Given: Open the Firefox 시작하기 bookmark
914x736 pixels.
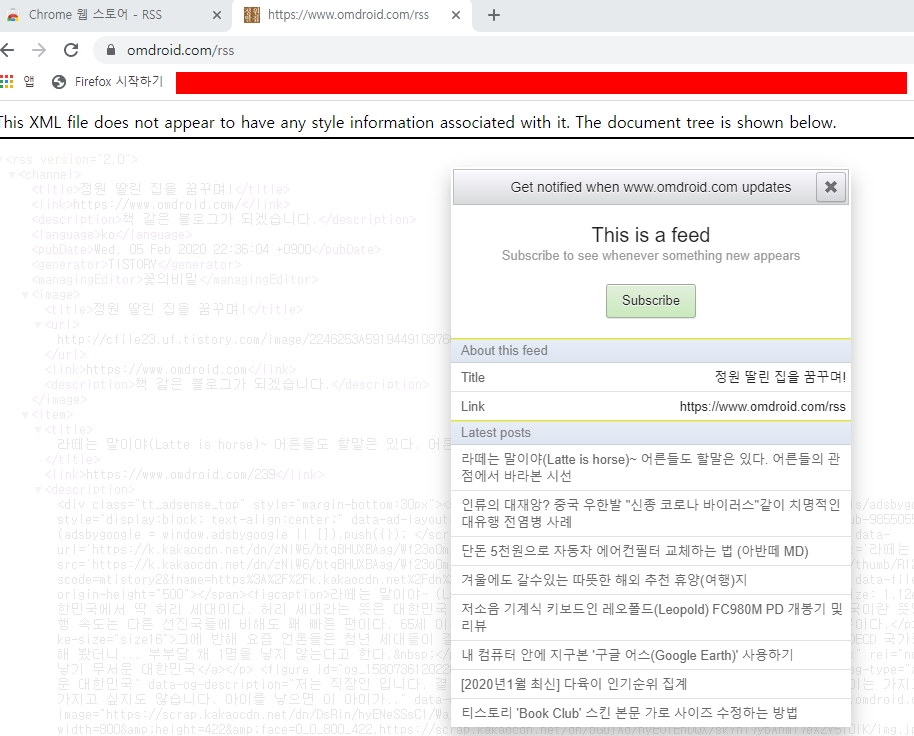Looking at the screenshot, I should click(x=107, y=82).
